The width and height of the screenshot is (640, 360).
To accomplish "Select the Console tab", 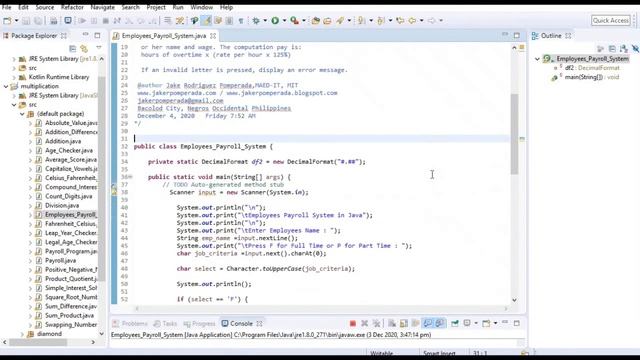I will point(242,323).
